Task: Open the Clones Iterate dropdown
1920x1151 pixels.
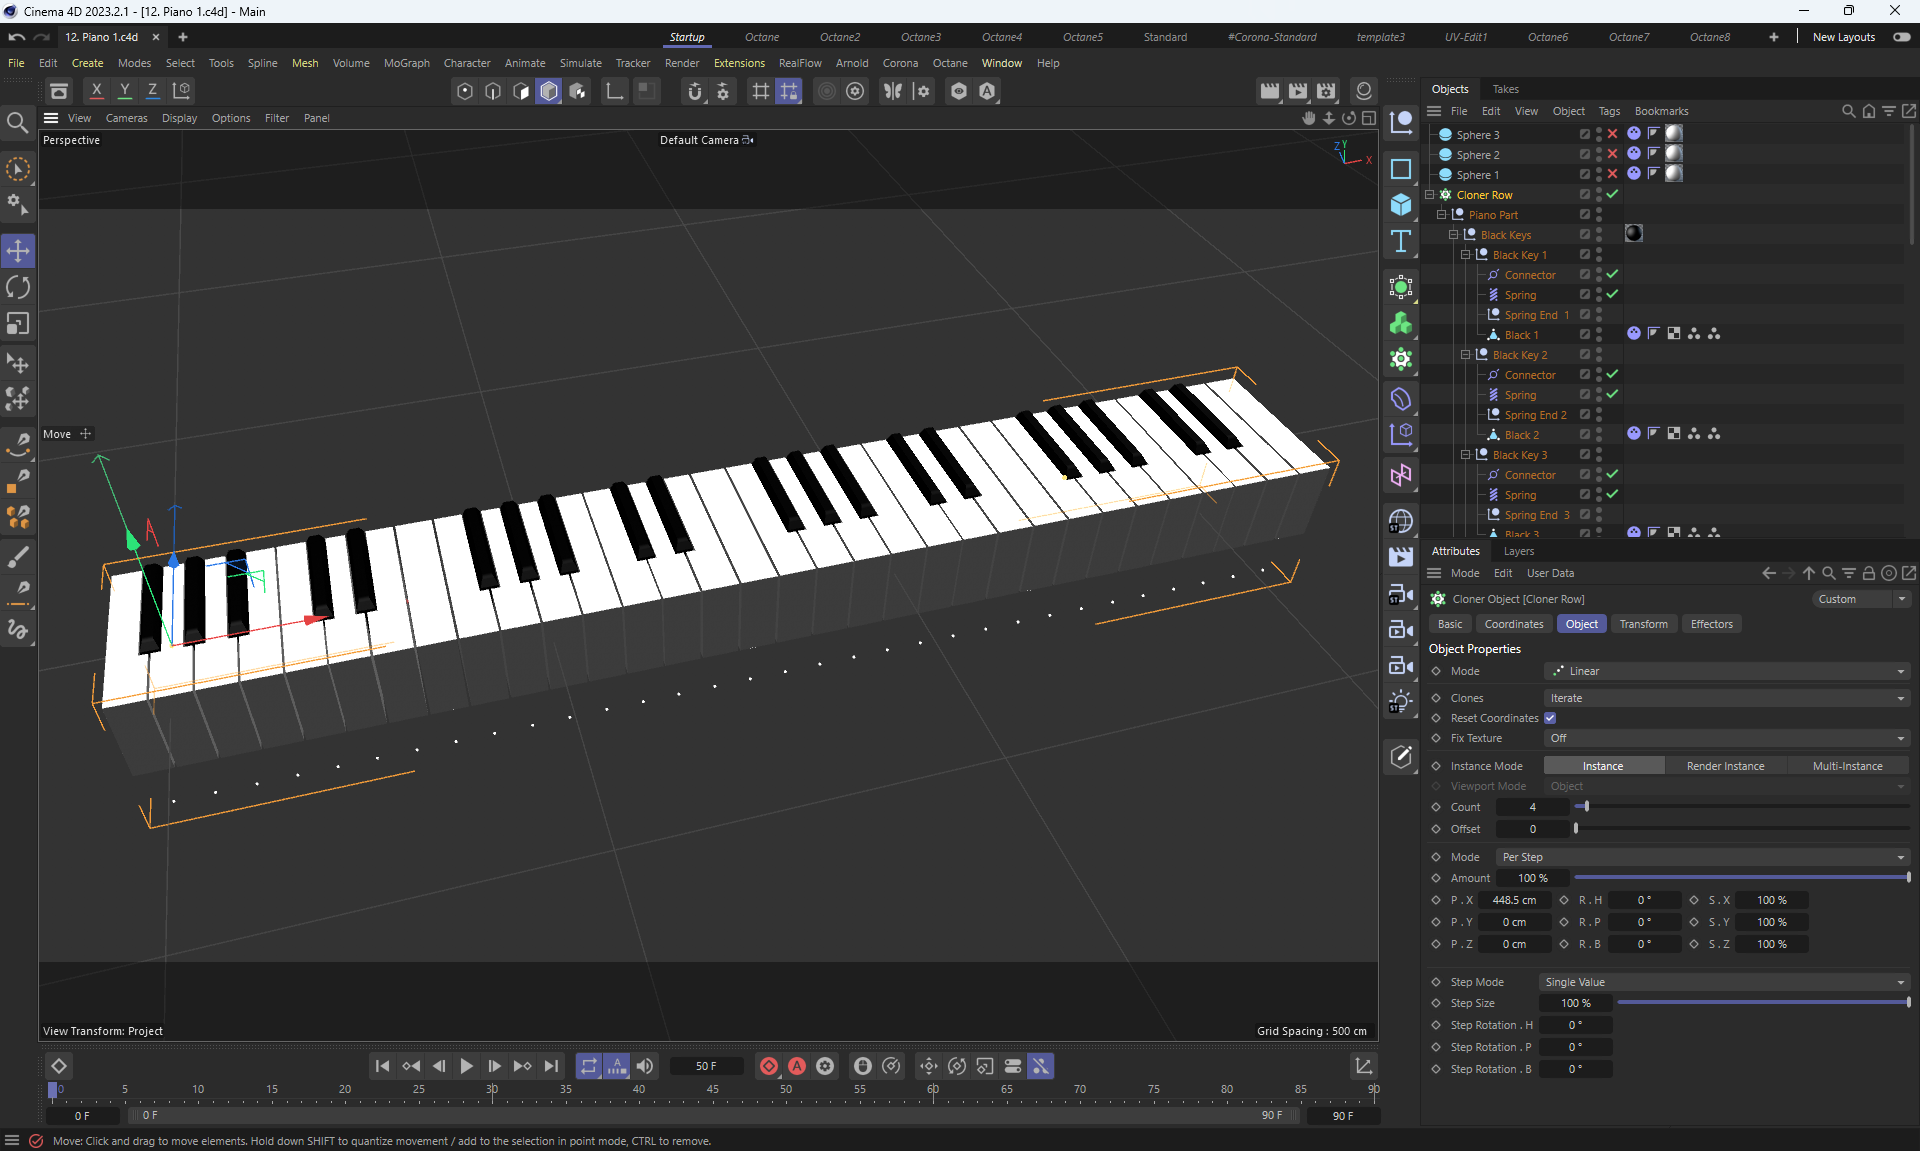Action: click(x=1726, y=698)
